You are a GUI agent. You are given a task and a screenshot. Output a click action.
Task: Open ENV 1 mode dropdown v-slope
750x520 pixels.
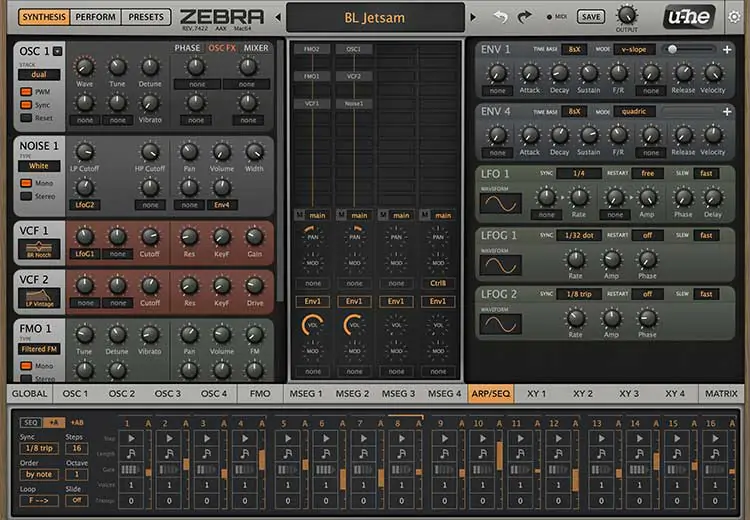tap(634, 49)
